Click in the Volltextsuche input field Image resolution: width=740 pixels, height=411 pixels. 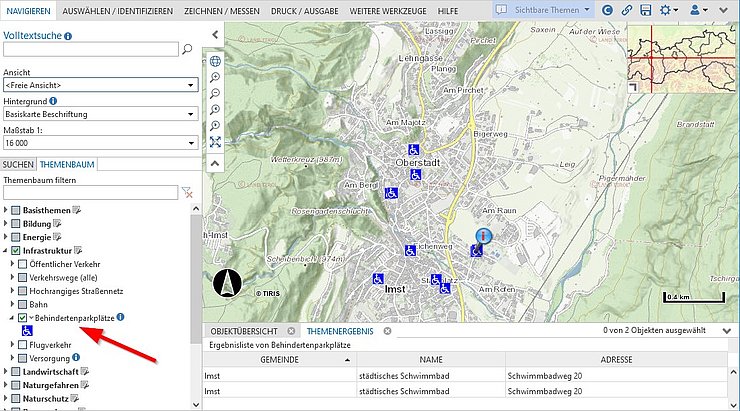[90, 49]
